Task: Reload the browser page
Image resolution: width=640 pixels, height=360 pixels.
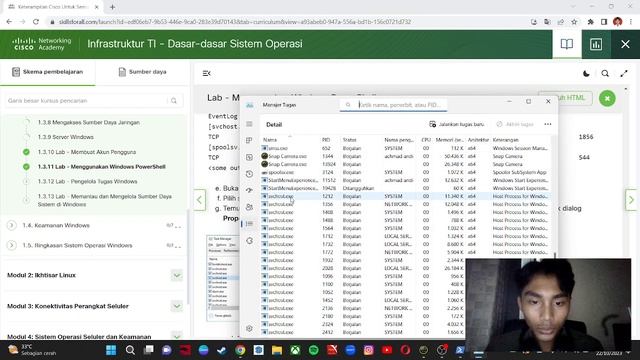Action: tap(36, 22)
